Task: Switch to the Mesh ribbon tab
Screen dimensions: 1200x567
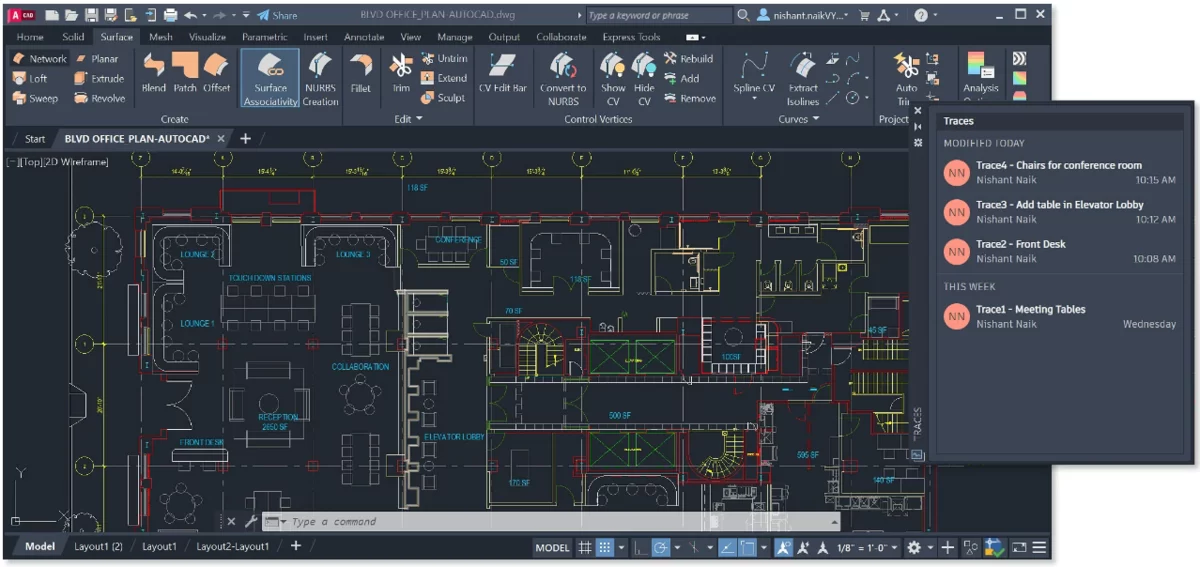Action: 160,37
